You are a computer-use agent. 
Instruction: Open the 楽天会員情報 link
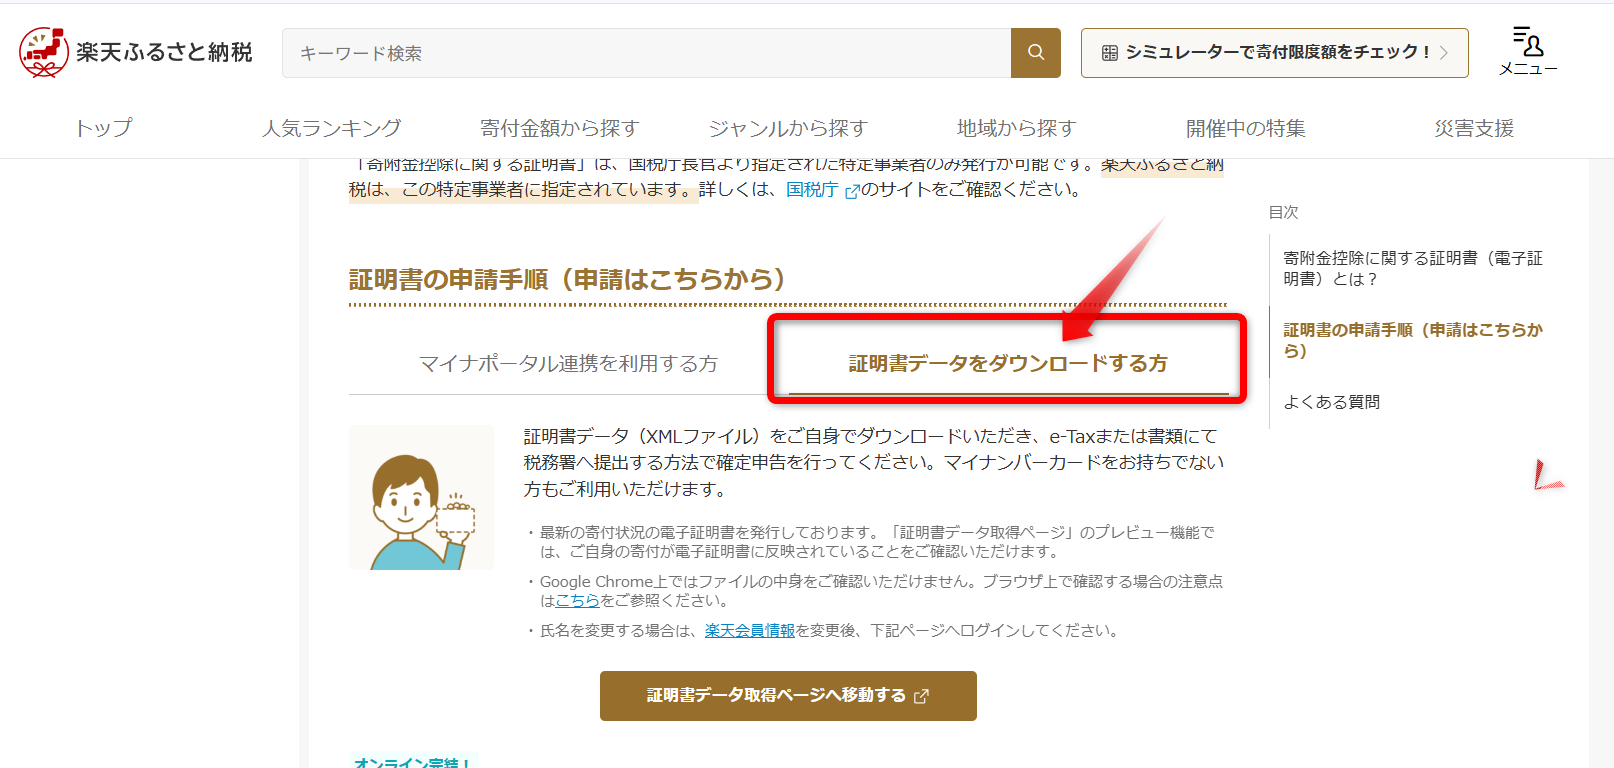point(749,631)
